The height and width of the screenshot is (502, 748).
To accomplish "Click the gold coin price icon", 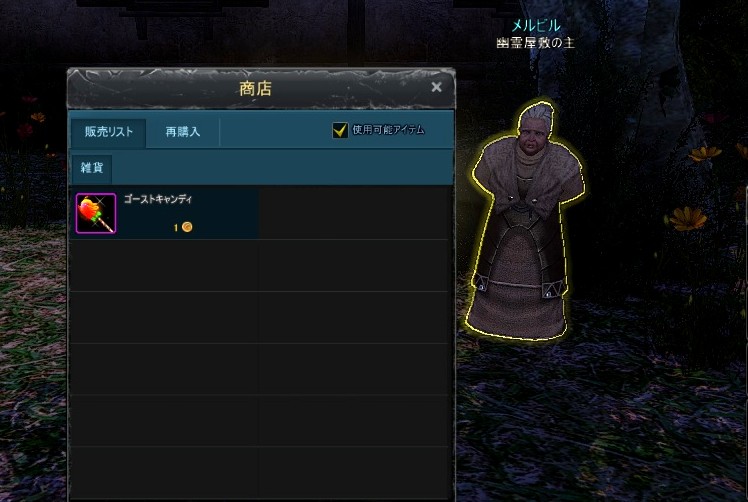I will click(x=187, y=227).
